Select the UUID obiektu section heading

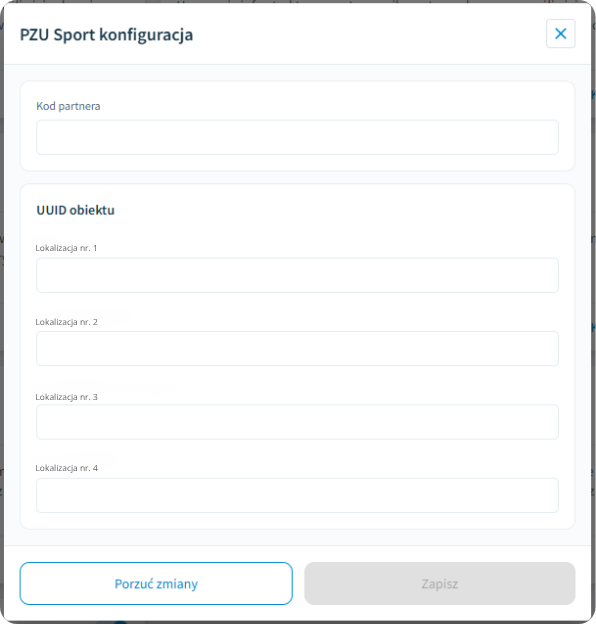[x=75, y=210]
